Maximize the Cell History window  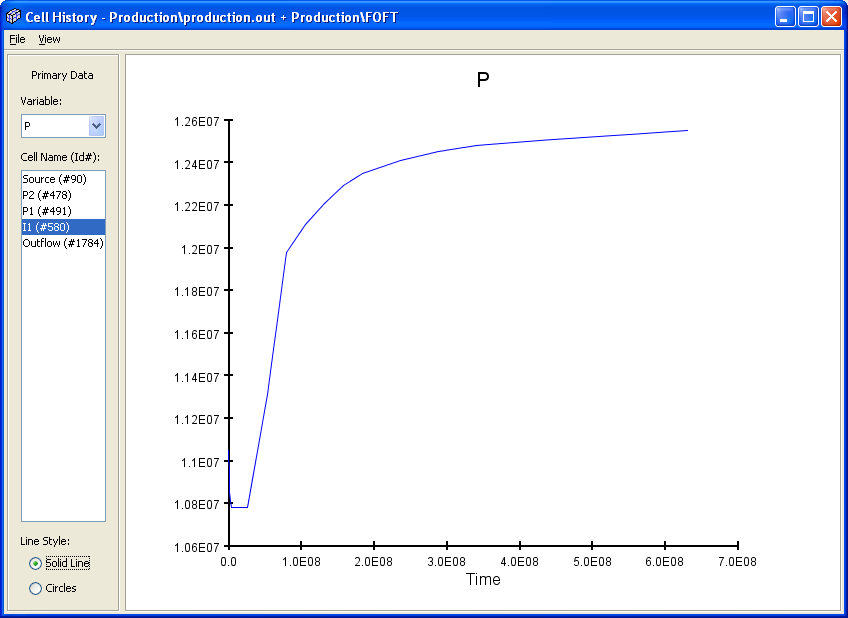[x=808, y=17]
